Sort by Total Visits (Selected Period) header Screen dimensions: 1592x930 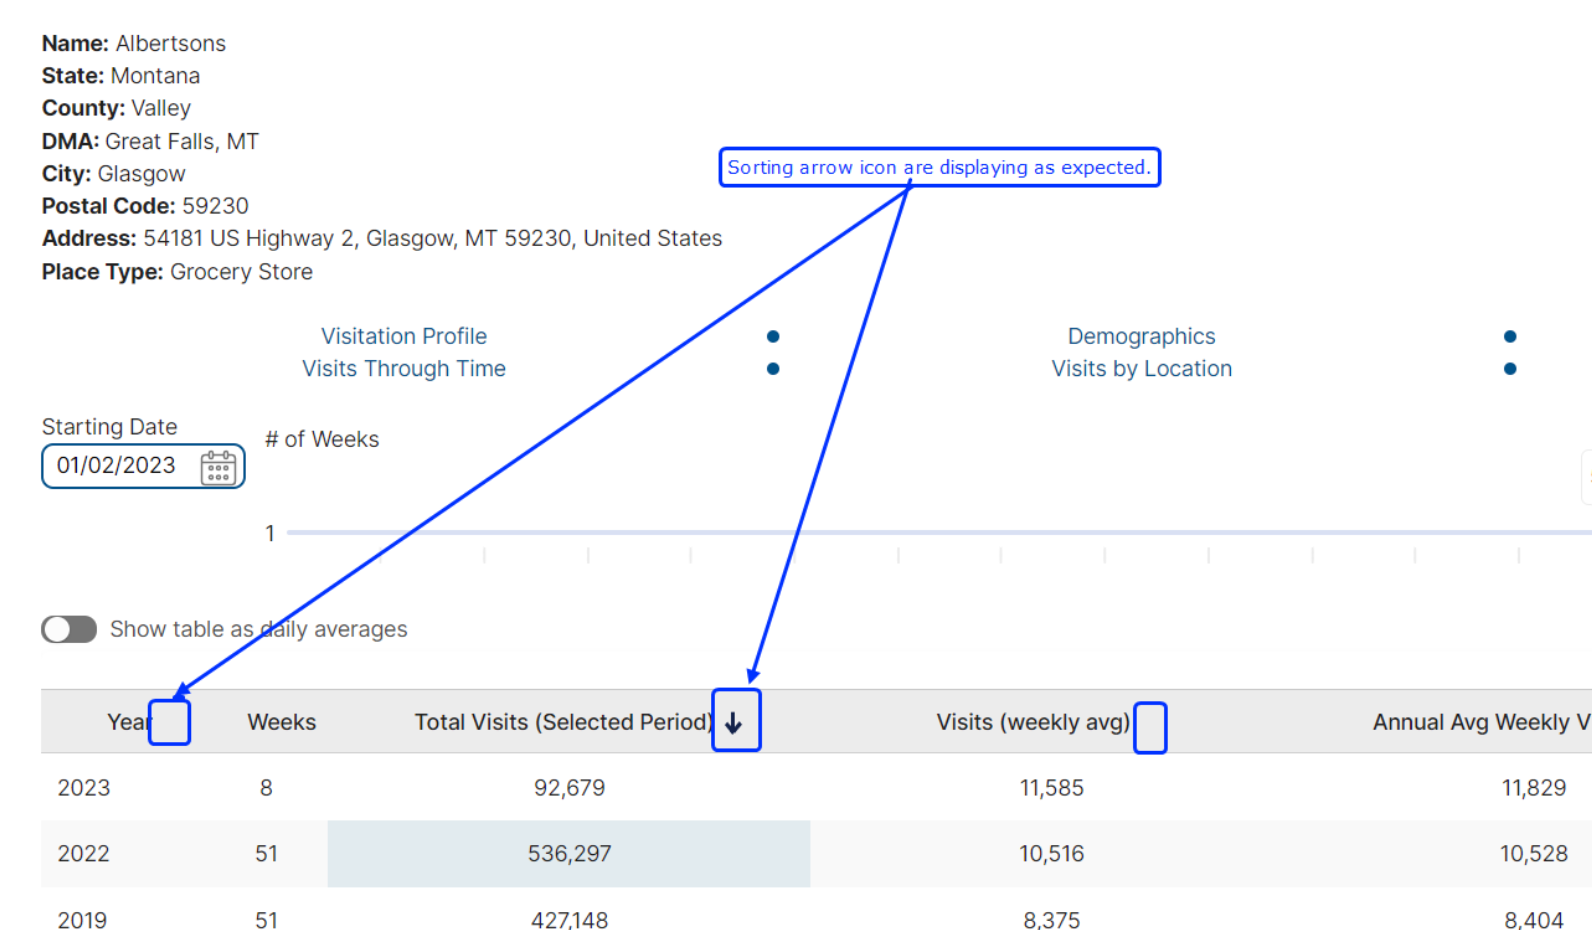tap(563, 722)
